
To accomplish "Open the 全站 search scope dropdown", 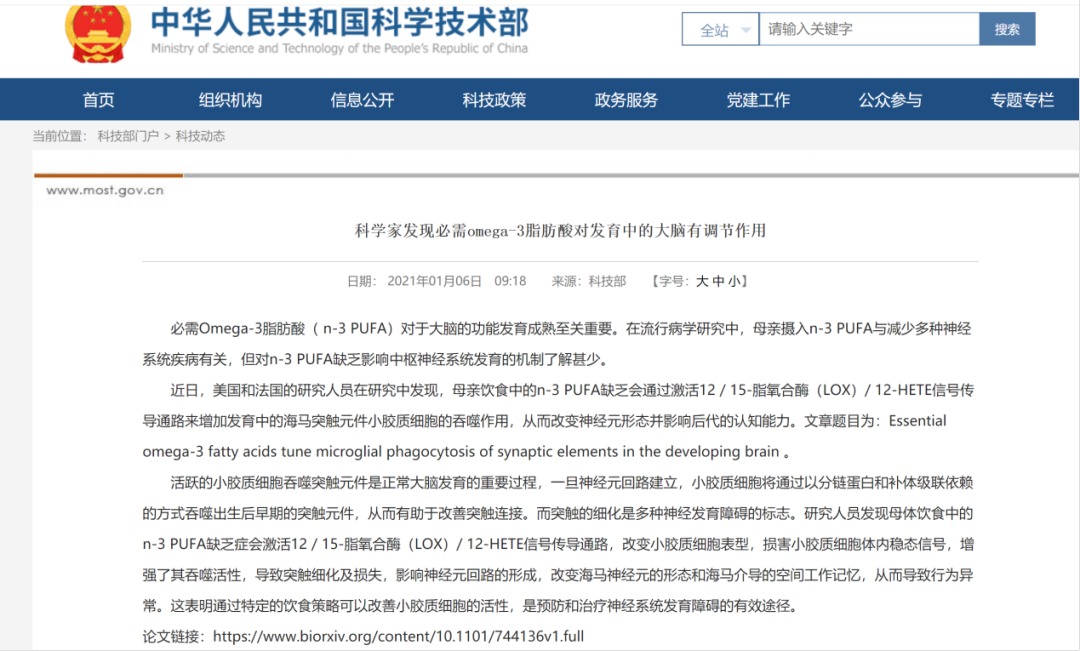I will coord(720,30).
